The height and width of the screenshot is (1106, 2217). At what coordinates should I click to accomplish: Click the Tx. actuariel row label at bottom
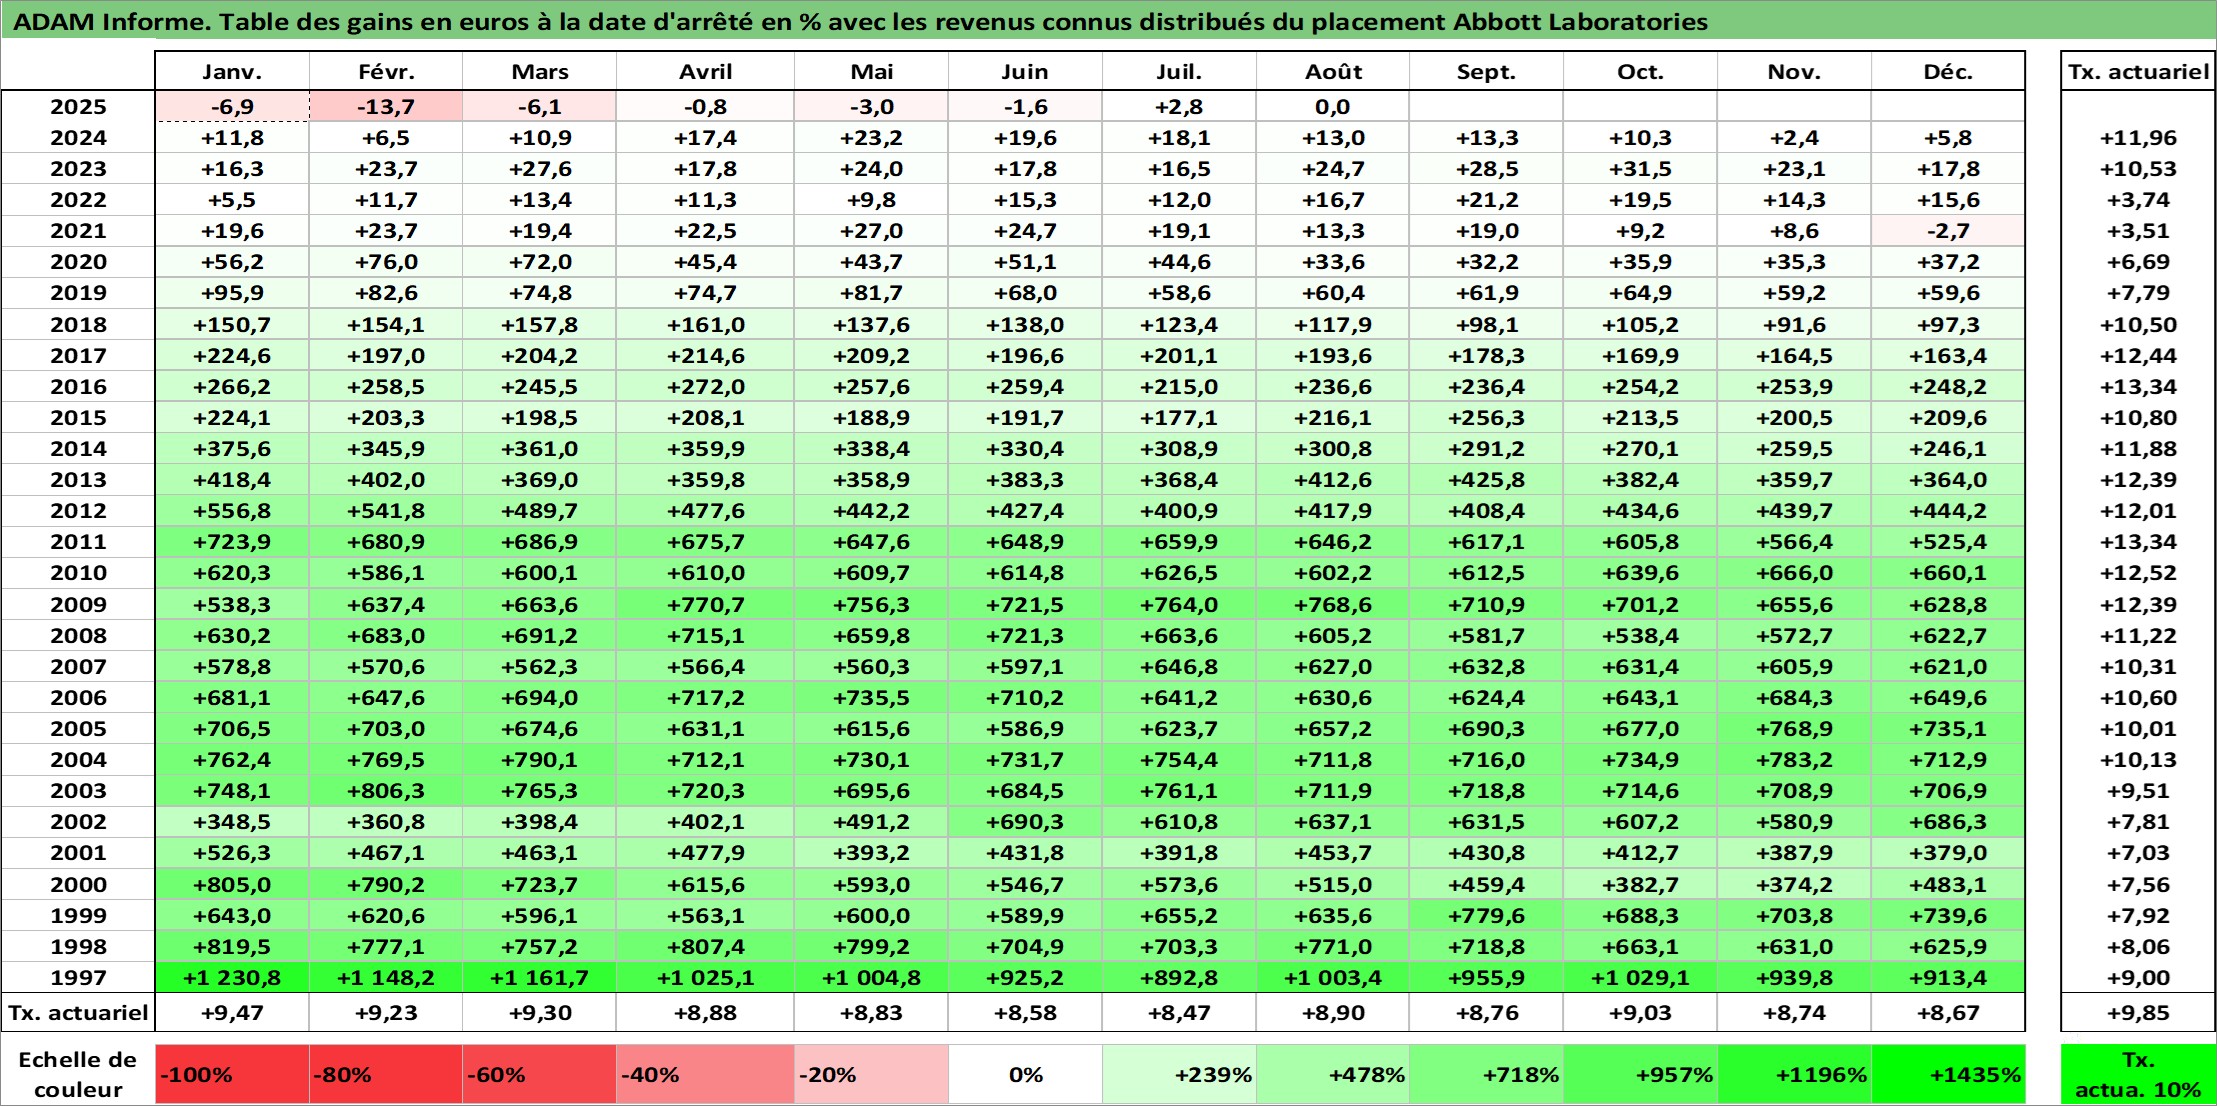pyautogui.click(x=78, y=1012)
